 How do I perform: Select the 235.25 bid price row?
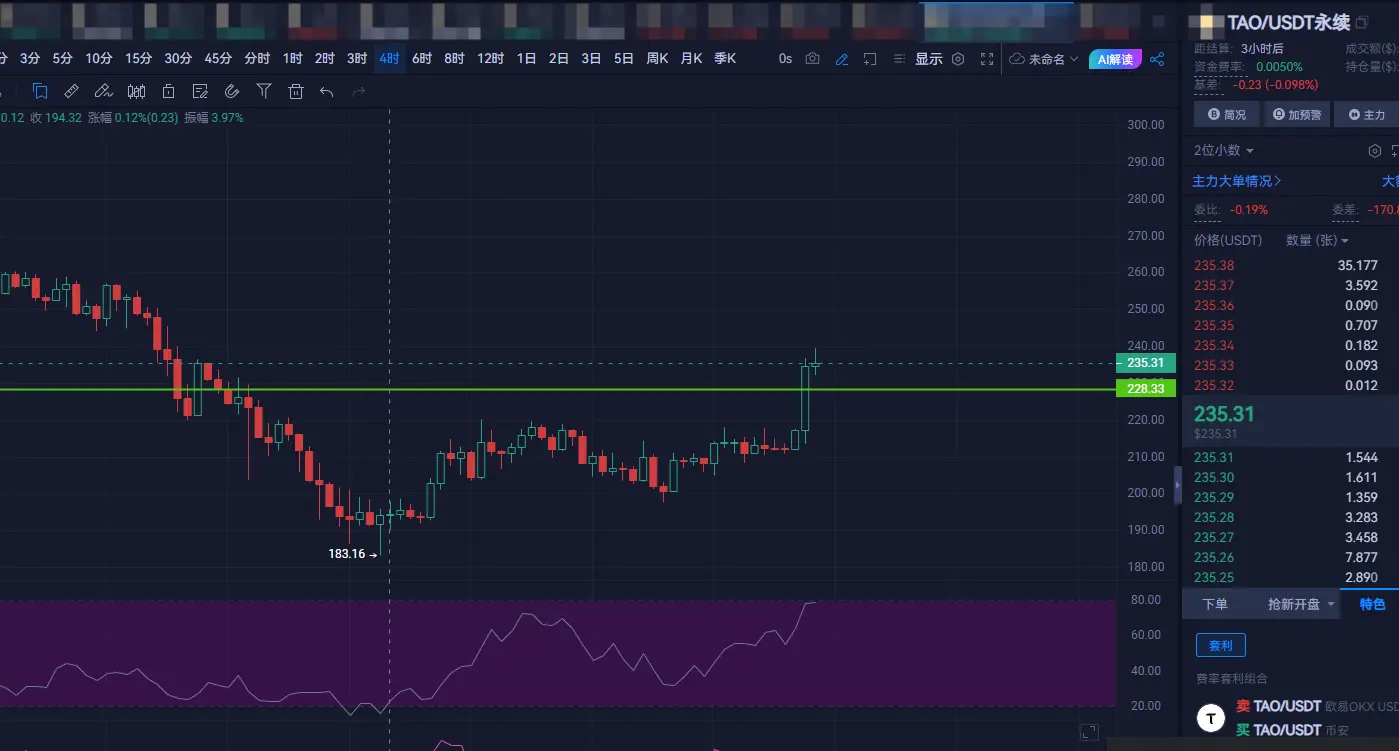click(x=1290, y=577)
